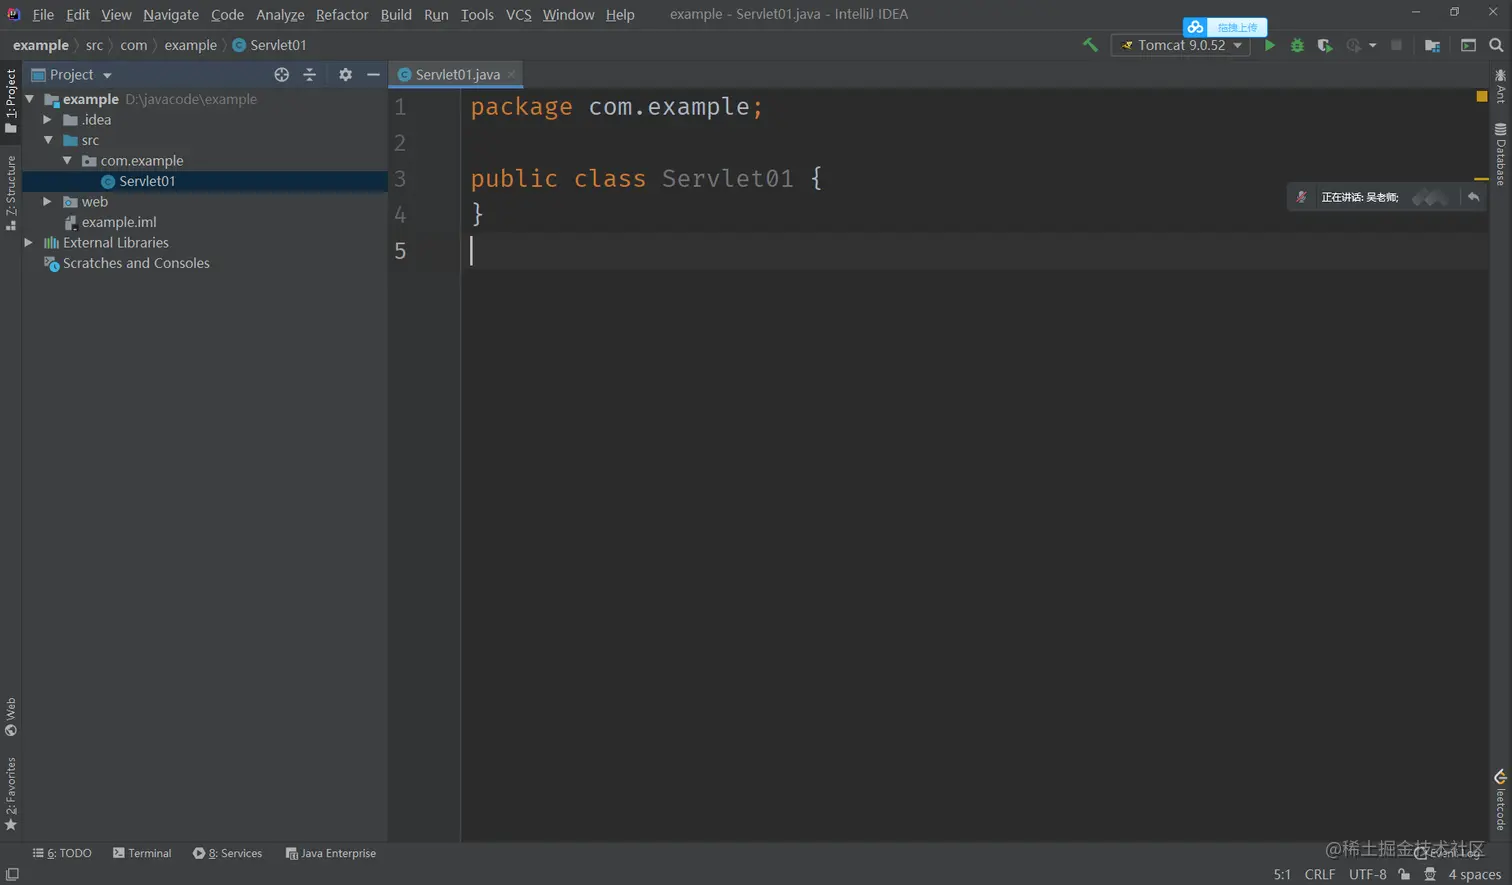Toggle the Database tool window
1512x885 pixels.
pos(1500,154)
